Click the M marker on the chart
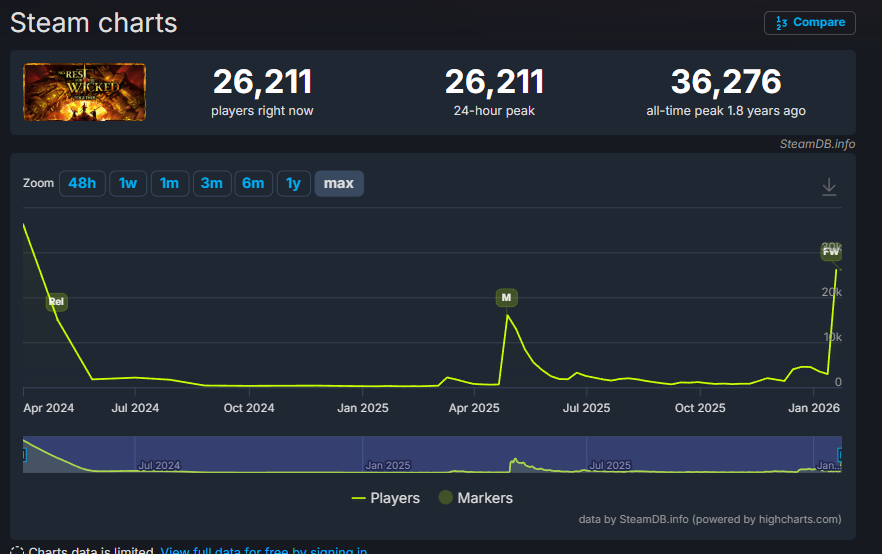 pos(506,298)
